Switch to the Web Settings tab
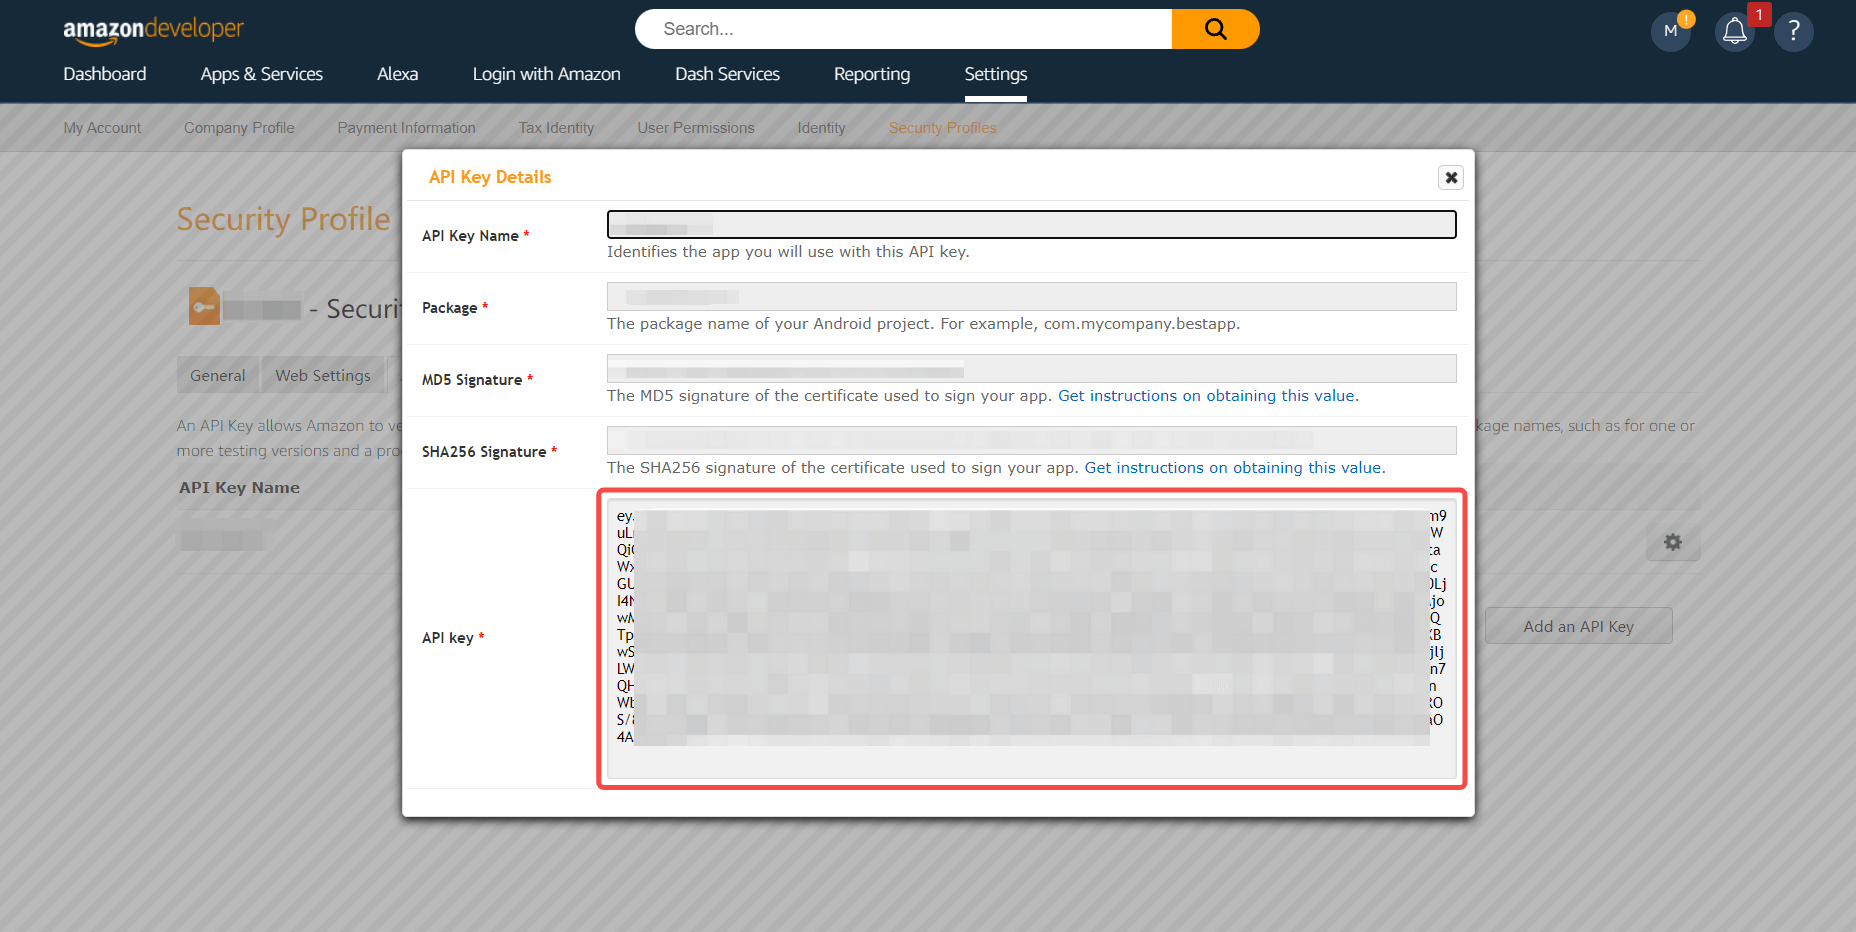 [x=322, y=375]
